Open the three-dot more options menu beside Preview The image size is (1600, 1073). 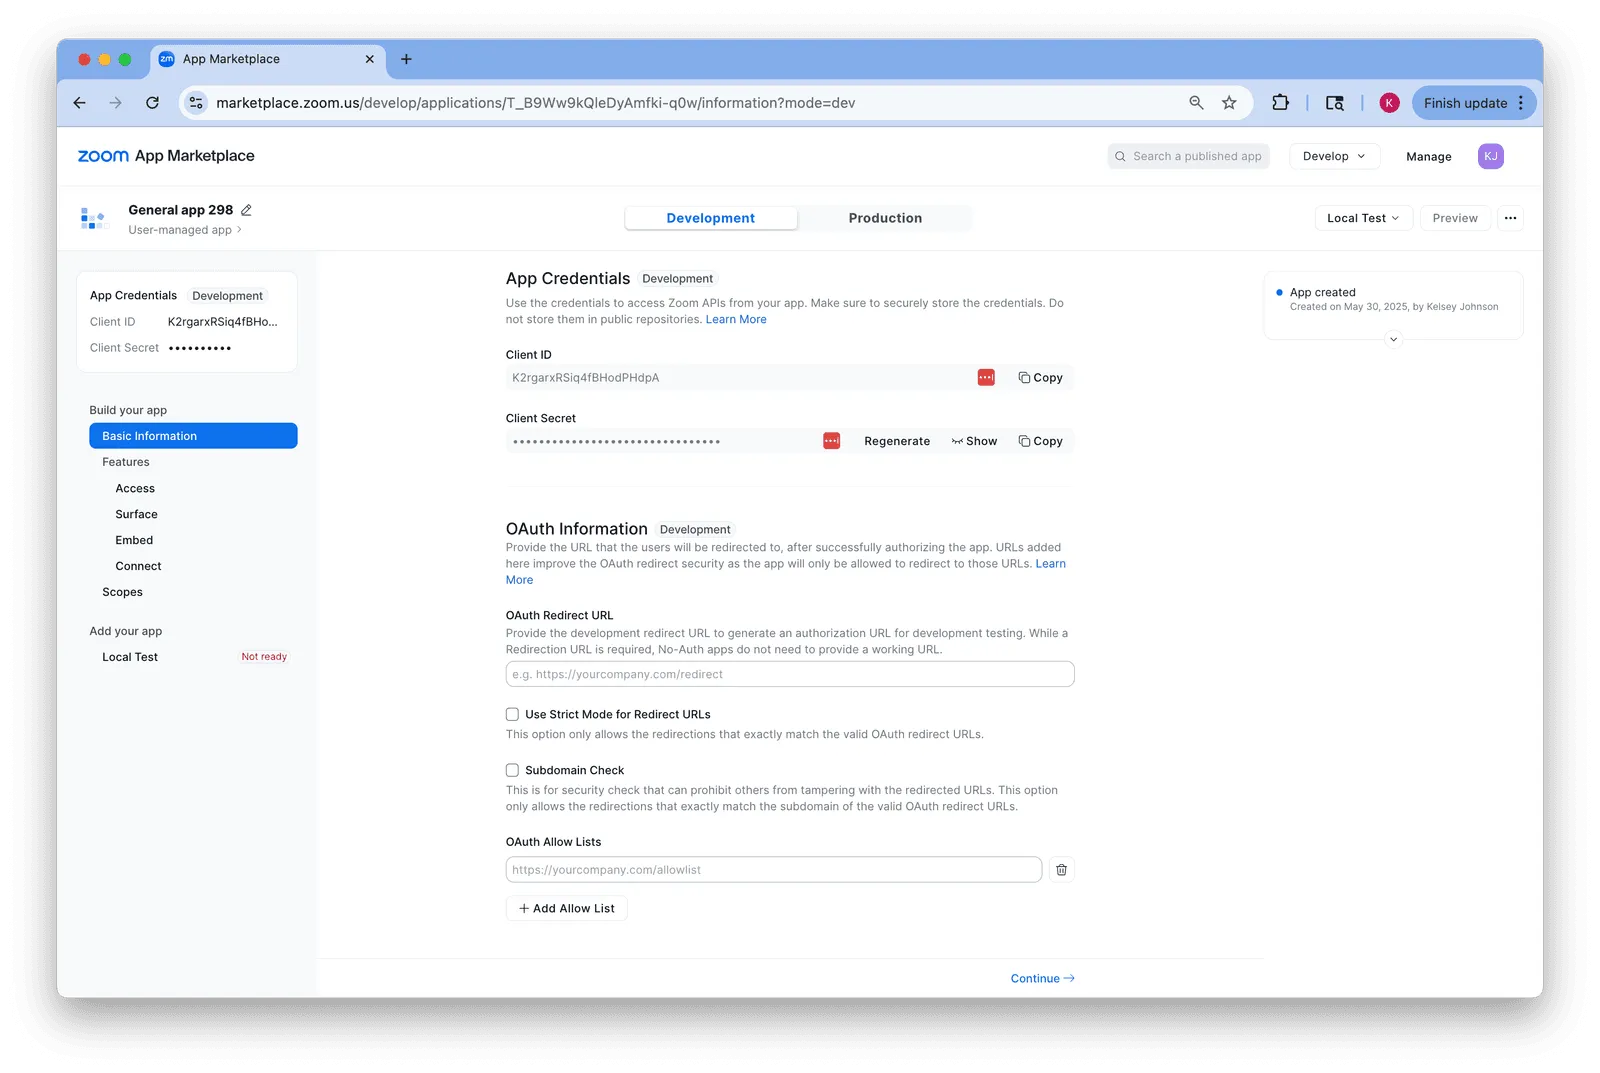1510,218
